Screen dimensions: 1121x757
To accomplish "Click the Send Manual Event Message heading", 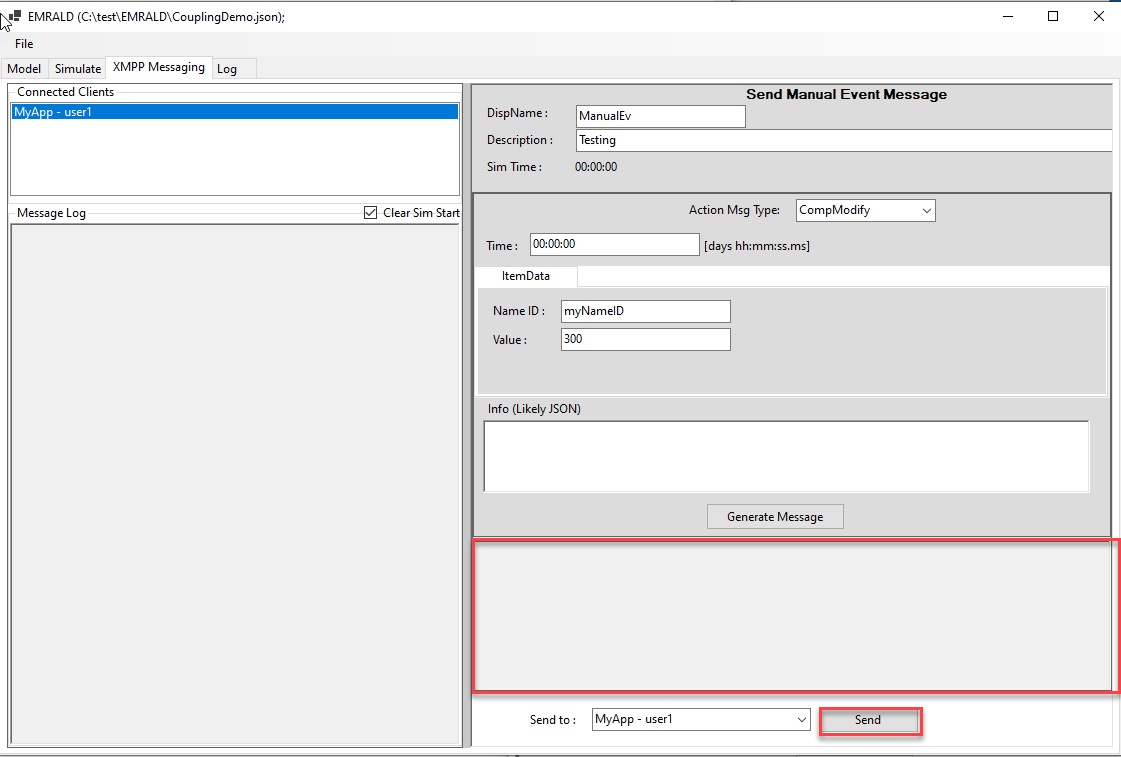I will click(x=846, y=94).
